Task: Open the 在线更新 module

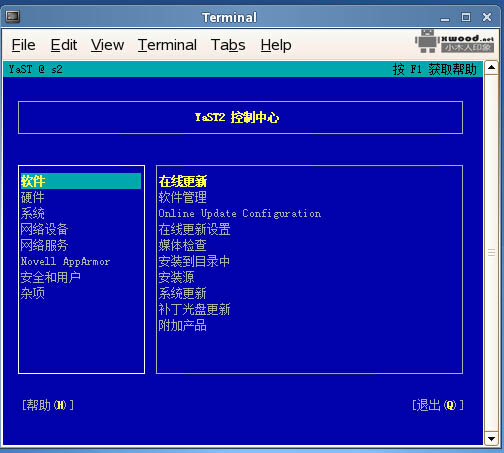Action: (x=183, y=181)
